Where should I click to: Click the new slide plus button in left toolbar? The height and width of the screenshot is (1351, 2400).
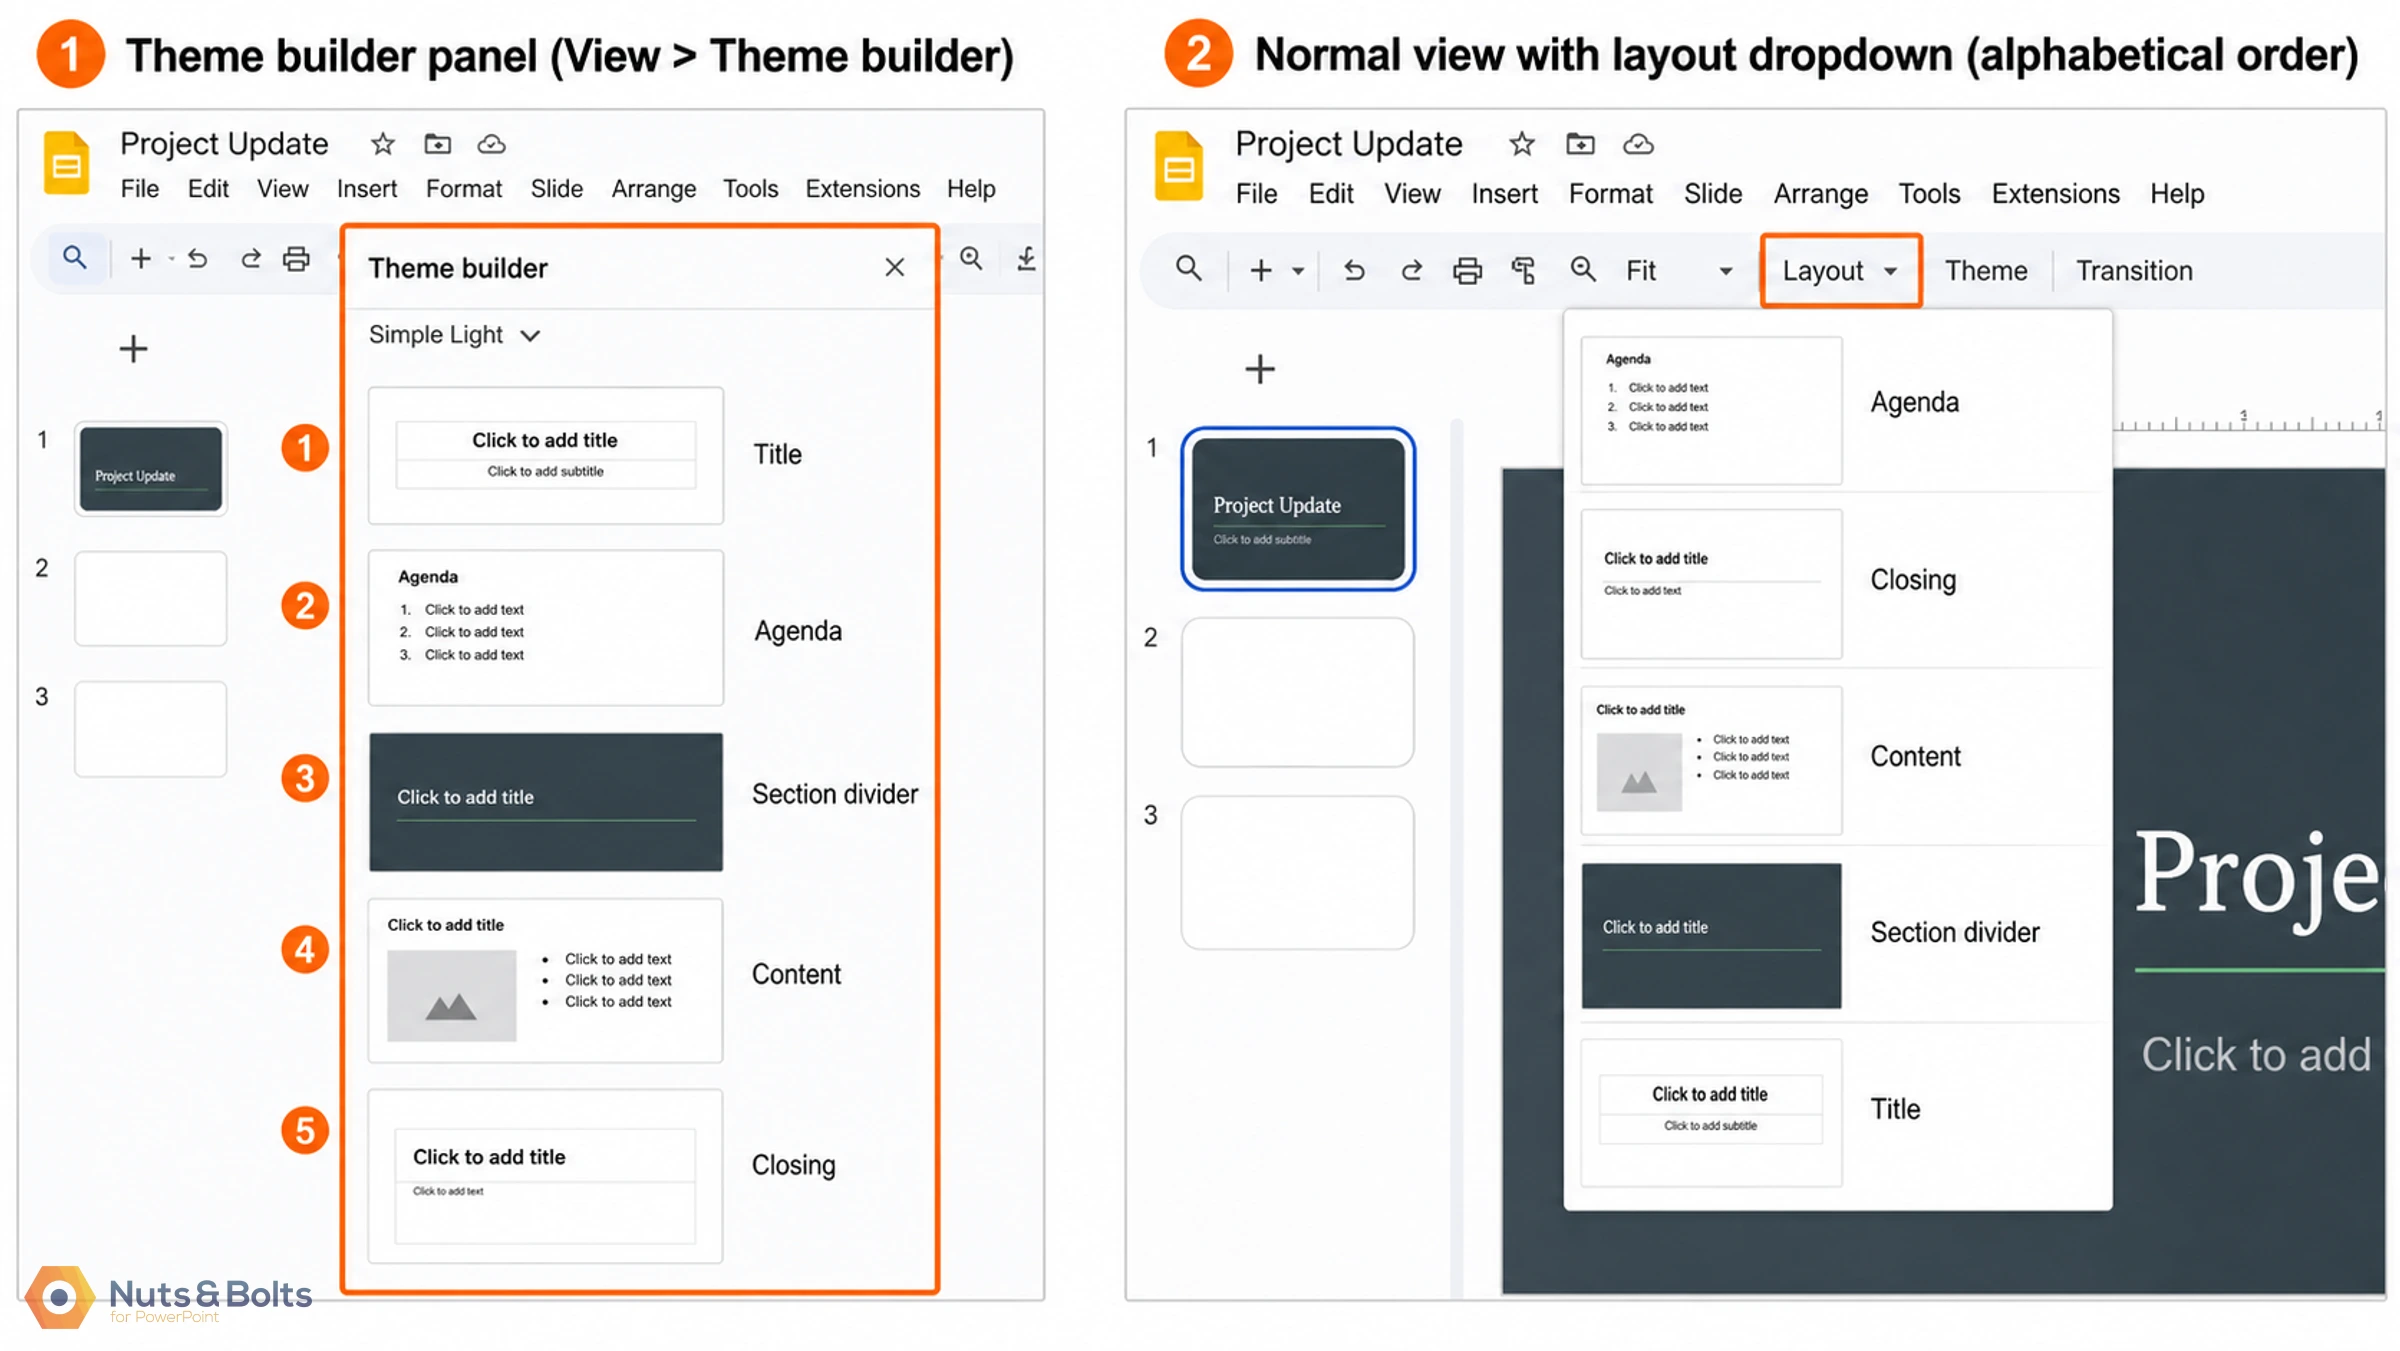(141, 259)
